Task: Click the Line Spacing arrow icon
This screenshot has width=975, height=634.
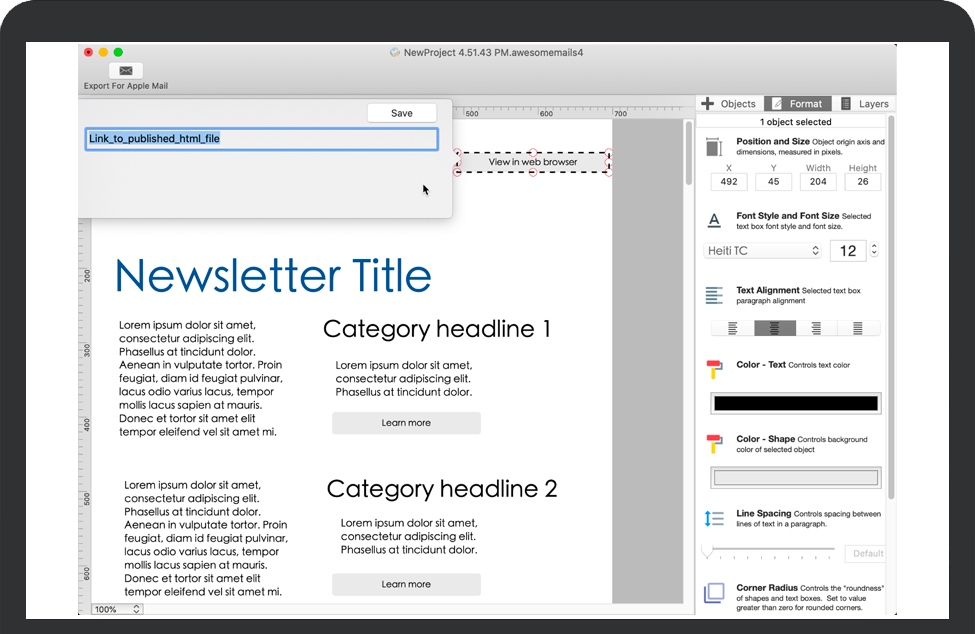Action: pos(713,517)
